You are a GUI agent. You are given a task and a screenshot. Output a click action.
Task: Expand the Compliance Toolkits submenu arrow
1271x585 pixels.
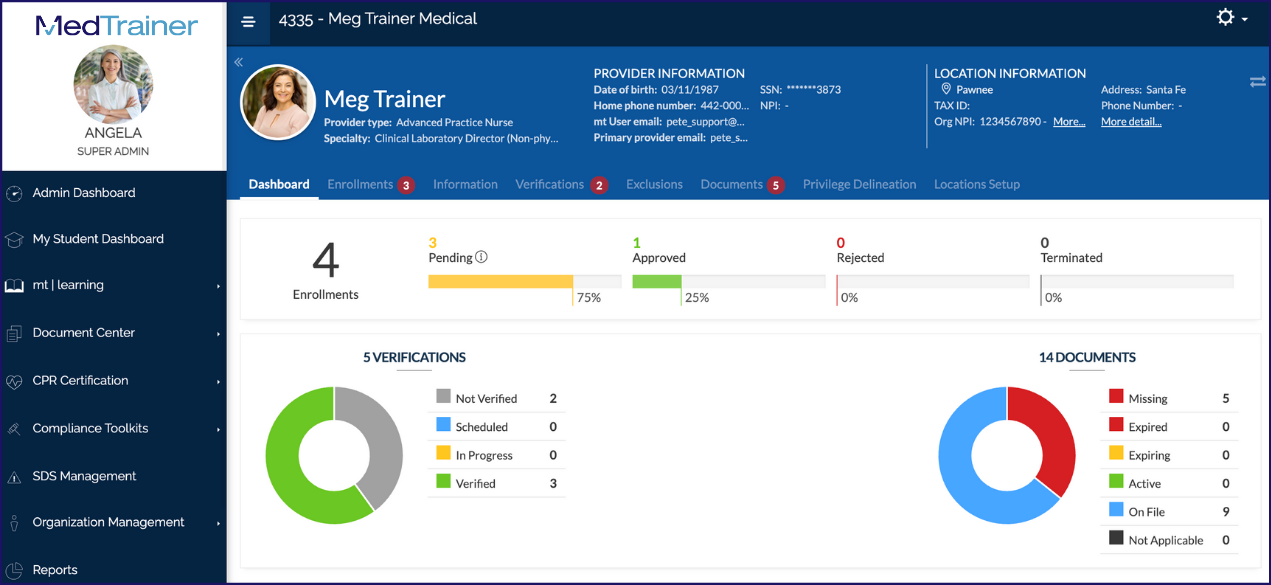pos(218,430)
